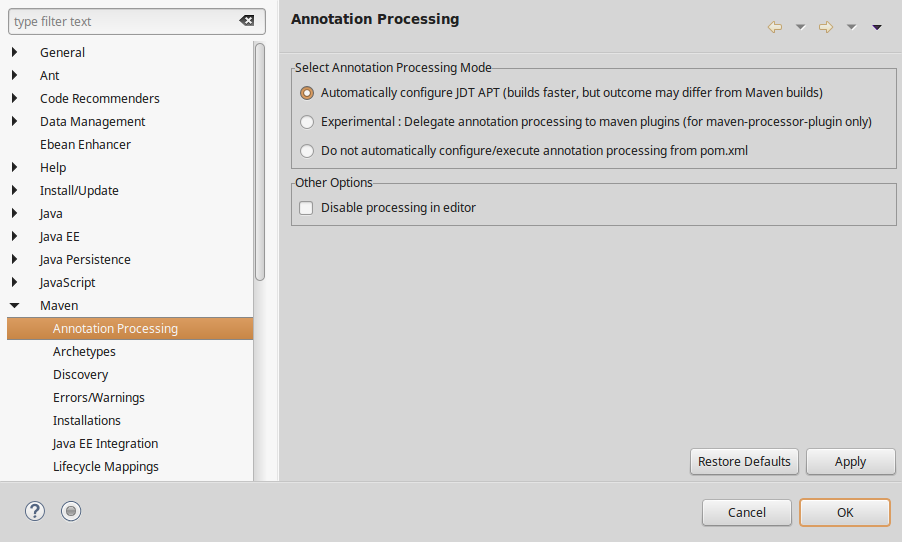Go back using the yellow left arrow

click(775, 26)
